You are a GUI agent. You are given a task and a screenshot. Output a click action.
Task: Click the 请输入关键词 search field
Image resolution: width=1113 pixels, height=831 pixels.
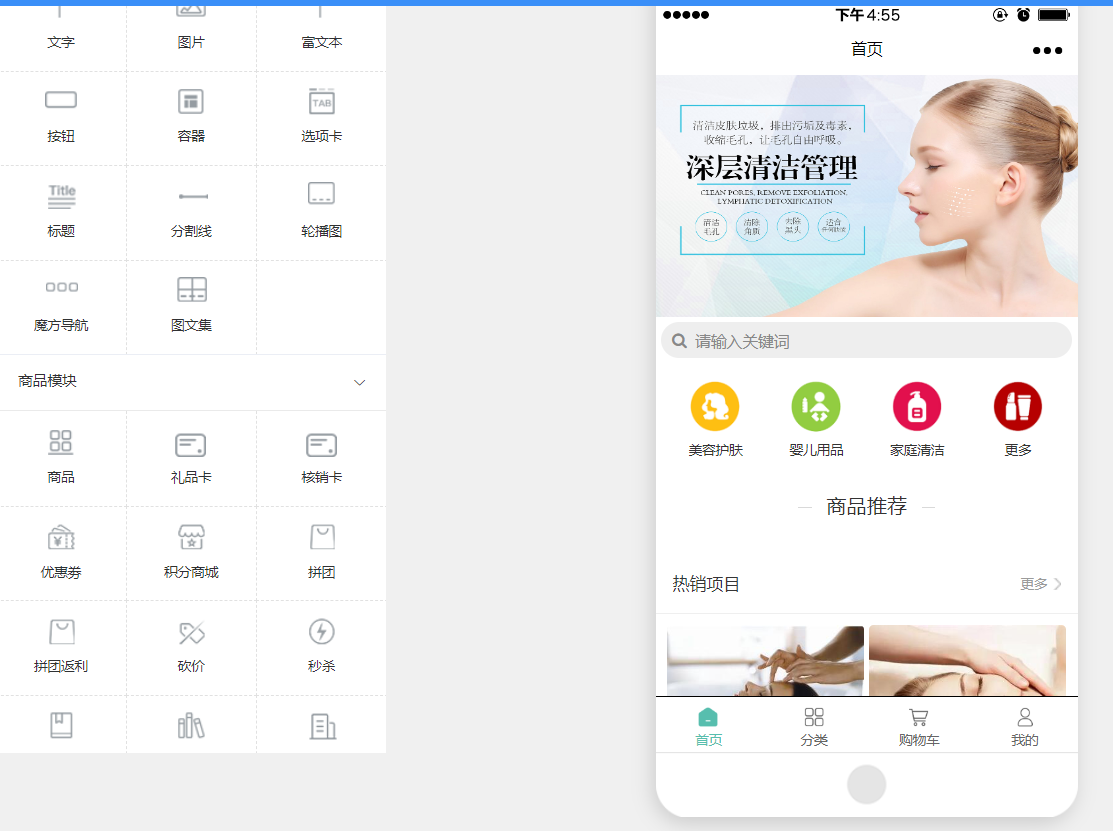pyautogui.click(x=866, y=341)
